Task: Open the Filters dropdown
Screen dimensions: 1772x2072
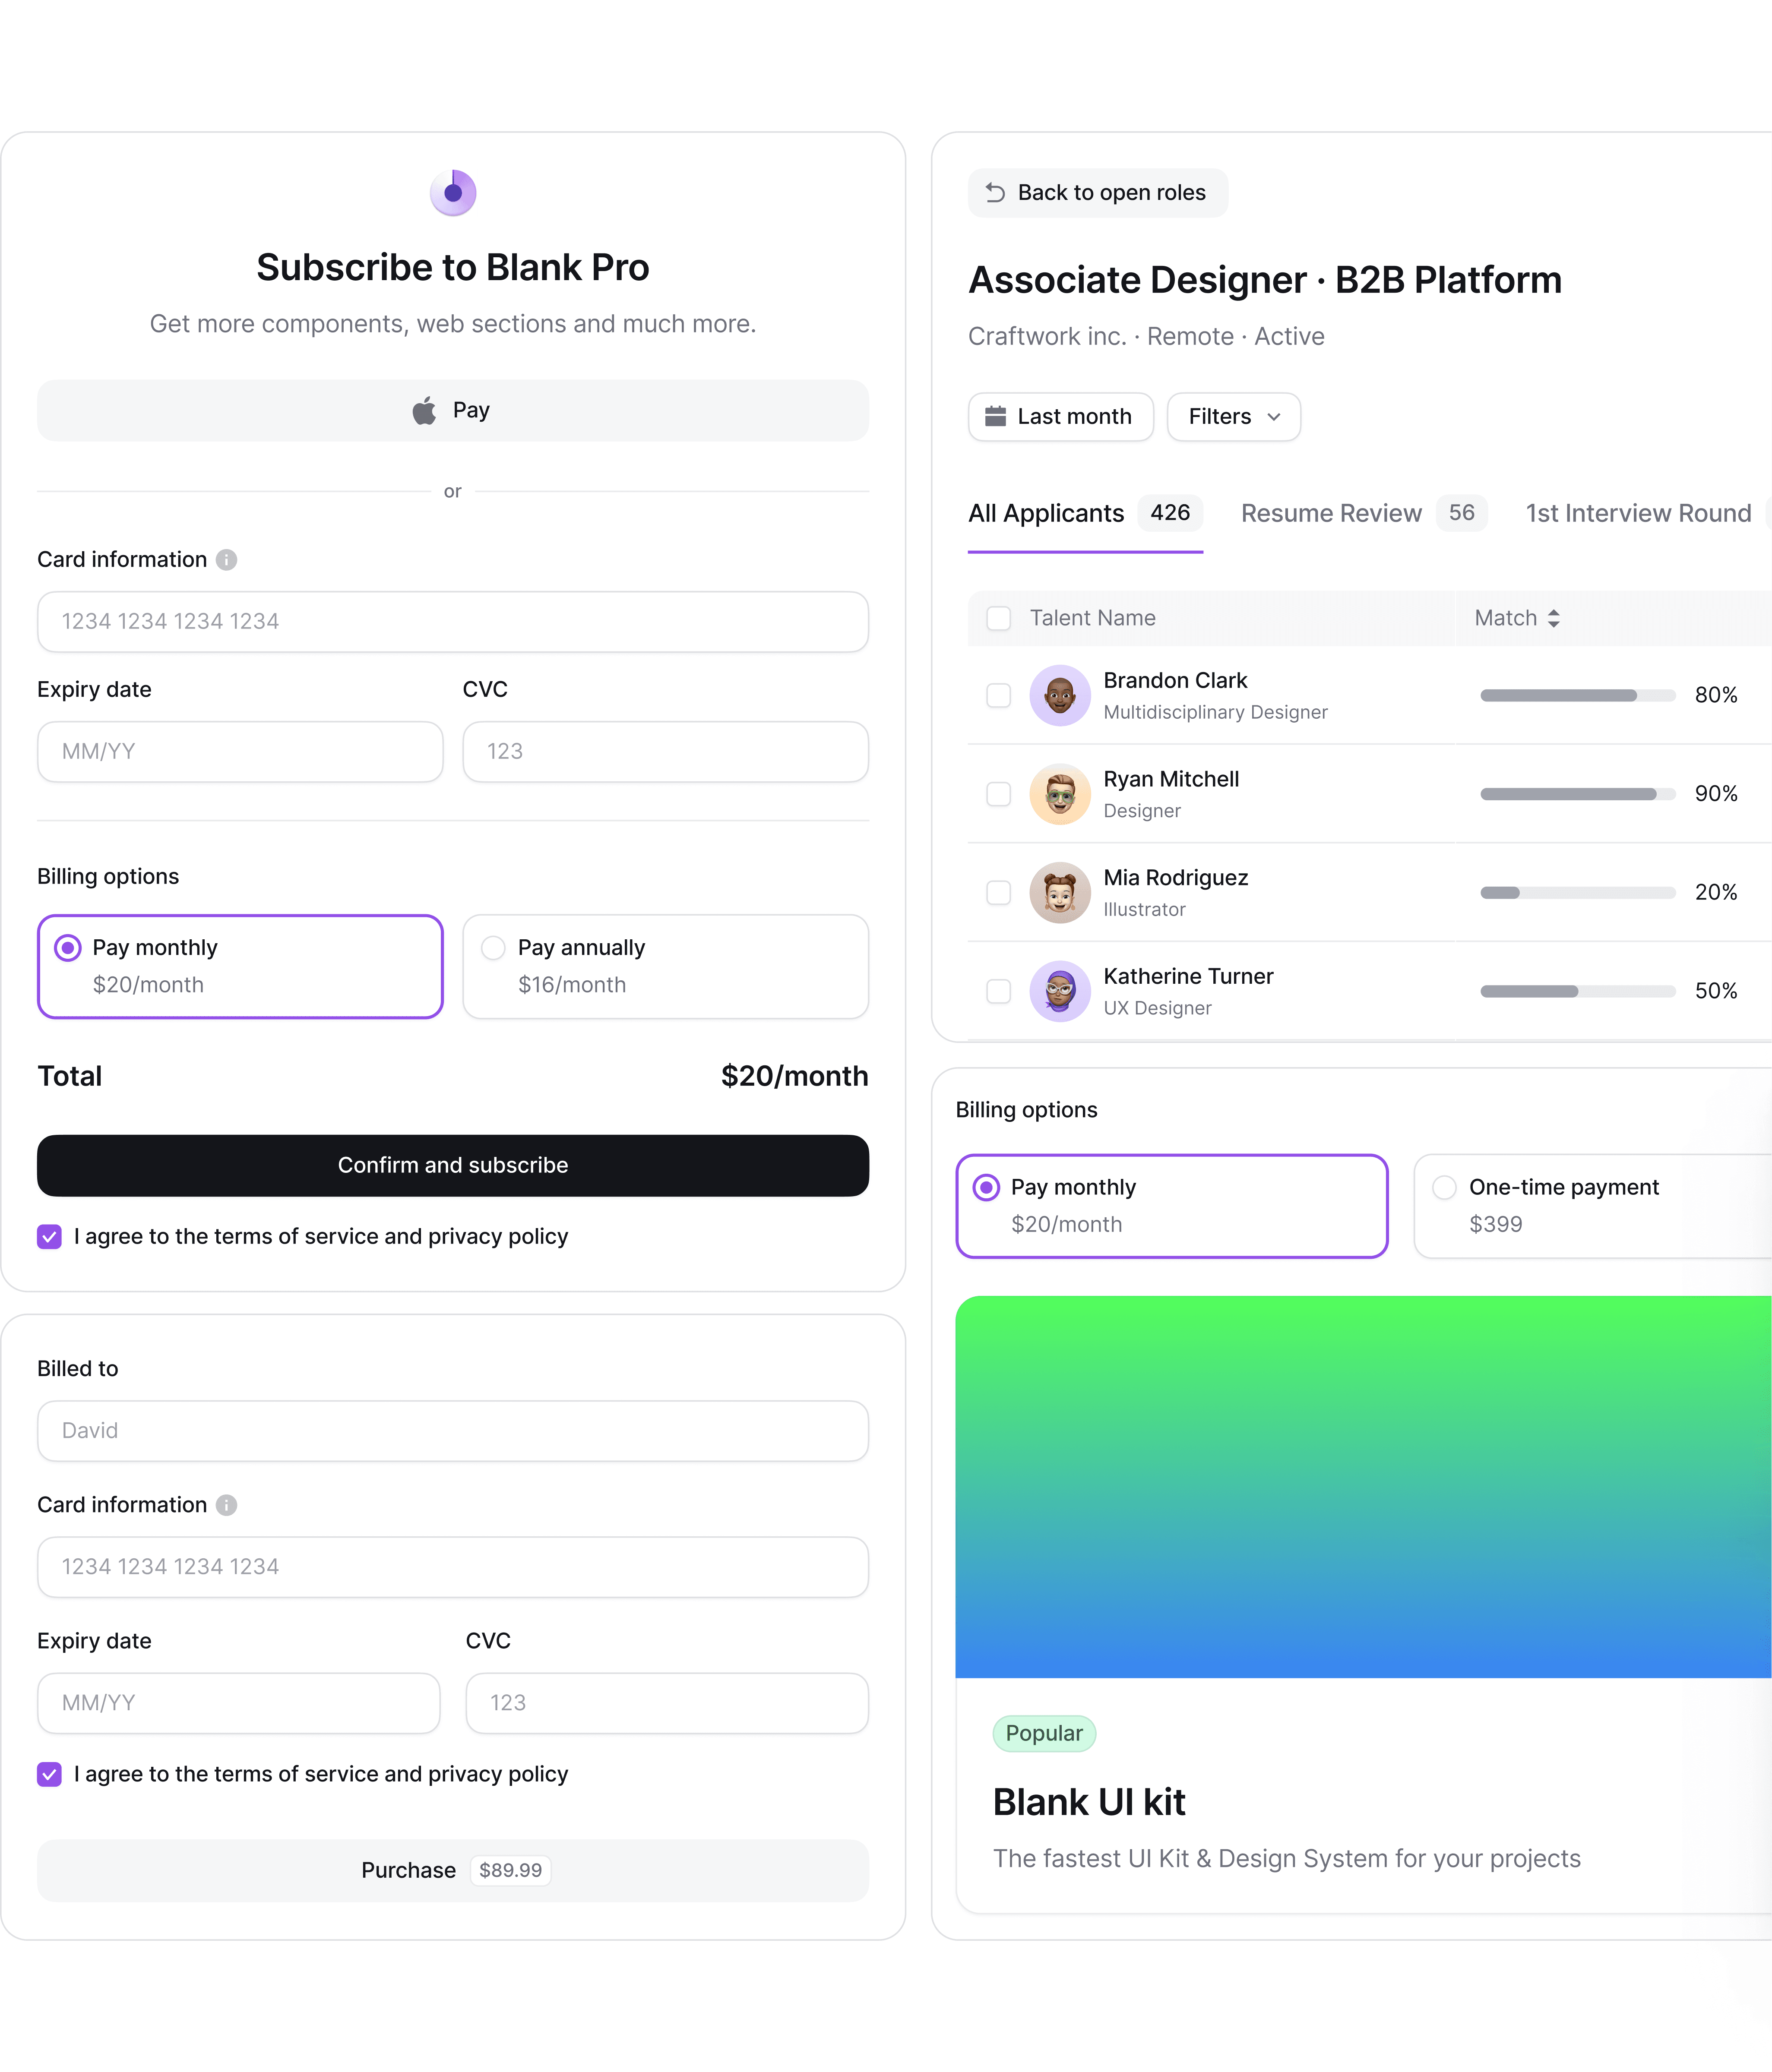Action: coord(1233,417)
